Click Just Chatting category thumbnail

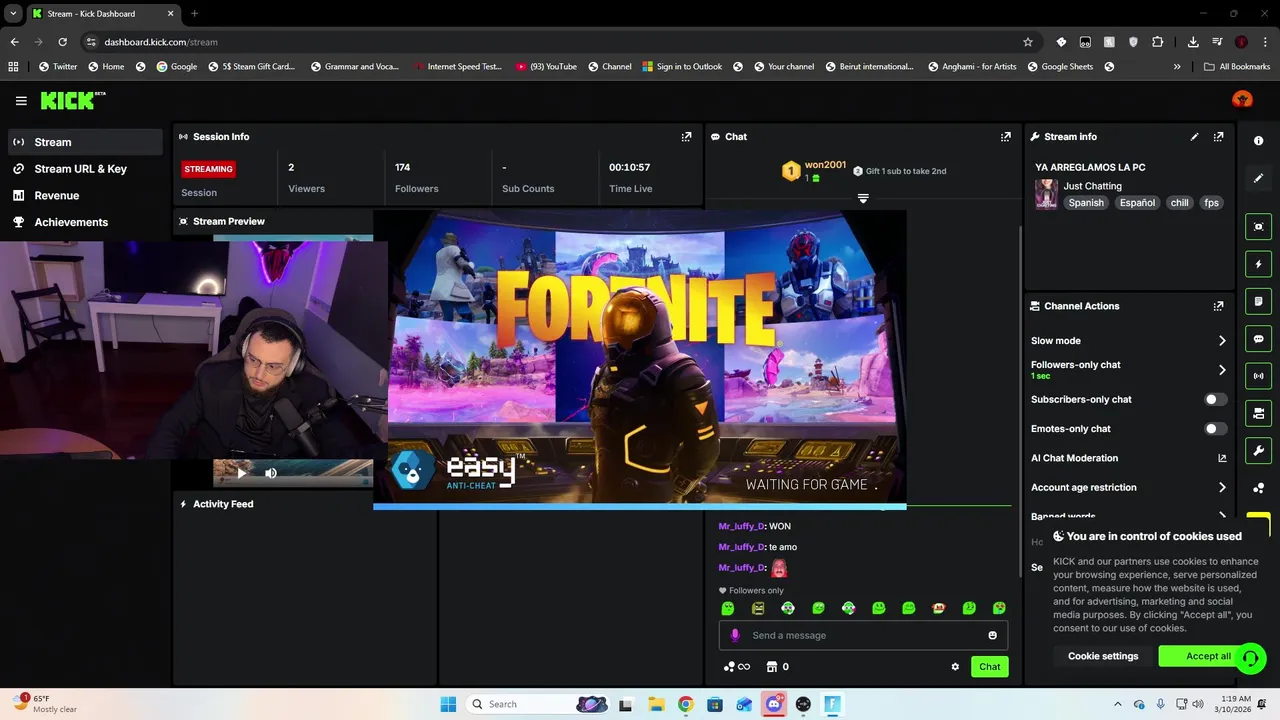(1046, 194)
